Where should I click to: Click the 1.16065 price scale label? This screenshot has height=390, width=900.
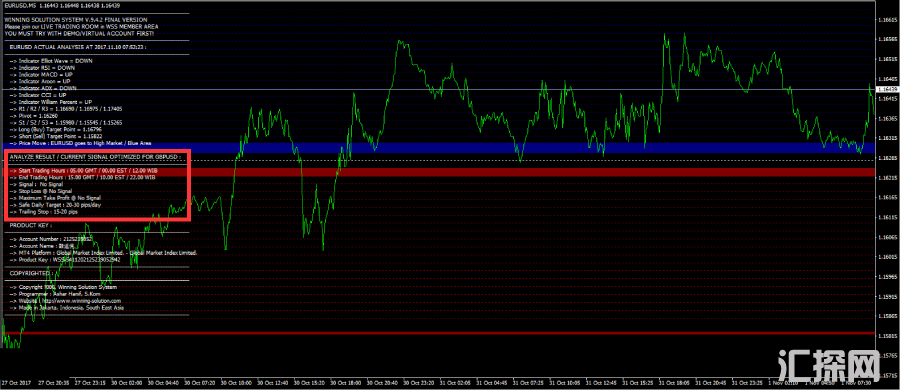[x=889, y=237]
